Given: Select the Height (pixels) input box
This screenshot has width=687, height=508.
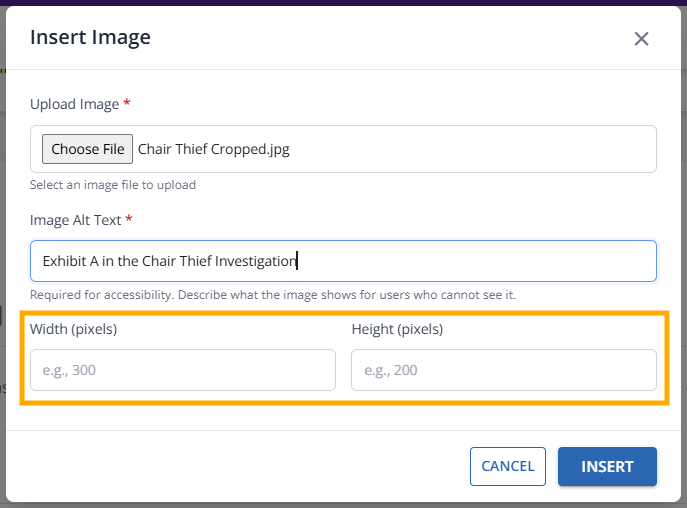Looking at the screenshot, I should [504, 370].
